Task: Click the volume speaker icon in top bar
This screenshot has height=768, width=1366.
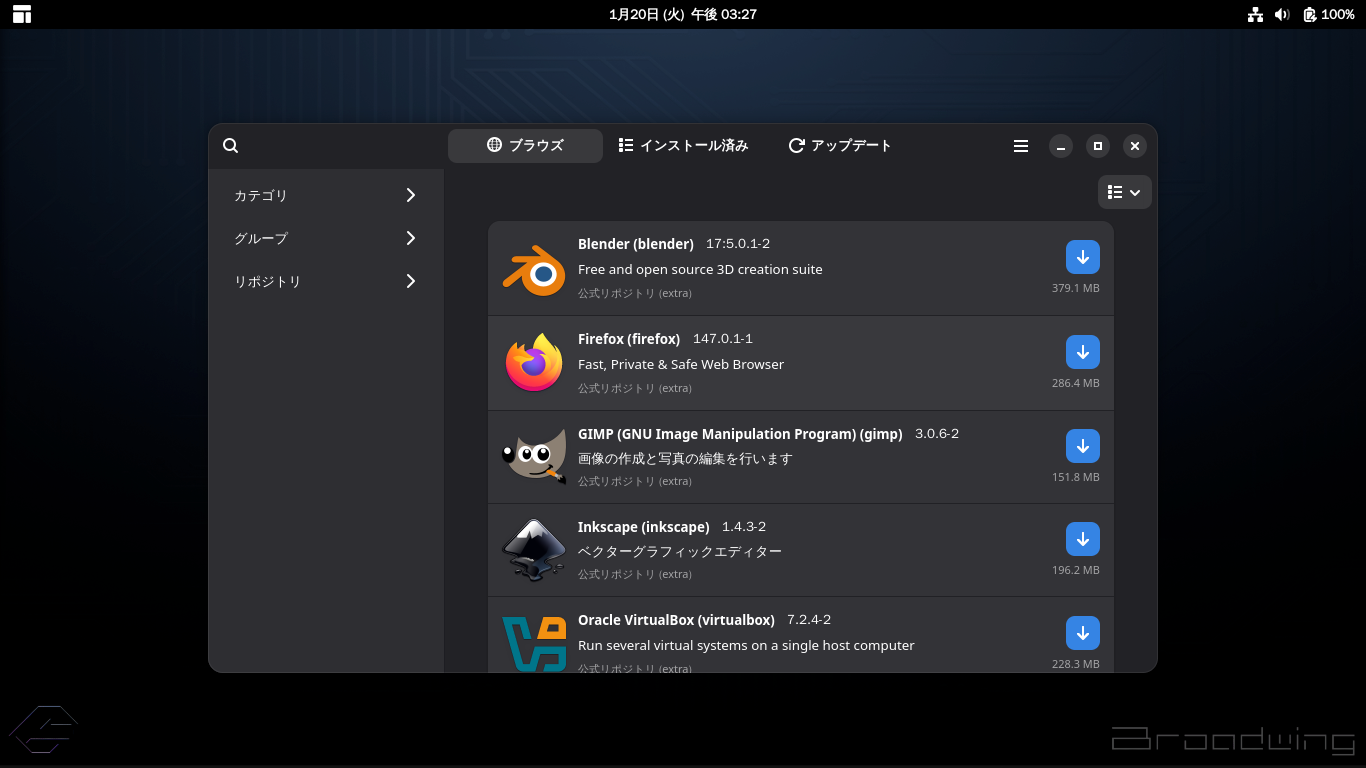Action: tap(1282, 14)
